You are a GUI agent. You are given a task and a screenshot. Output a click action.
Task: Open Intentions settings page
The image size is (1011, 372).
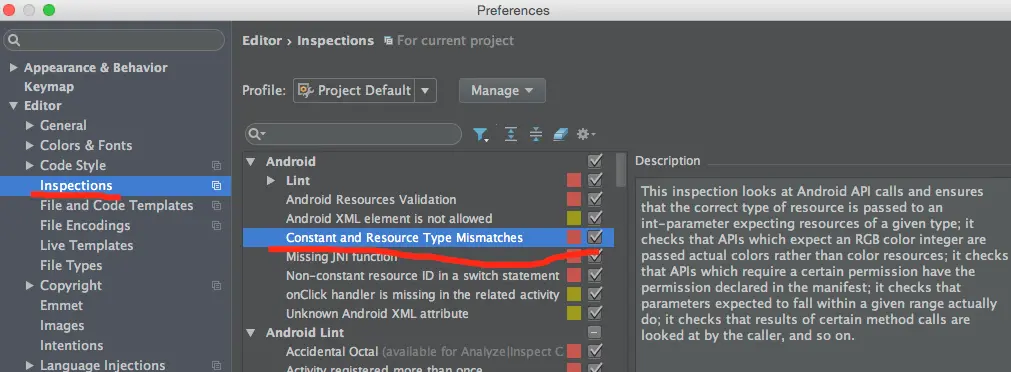72,346
